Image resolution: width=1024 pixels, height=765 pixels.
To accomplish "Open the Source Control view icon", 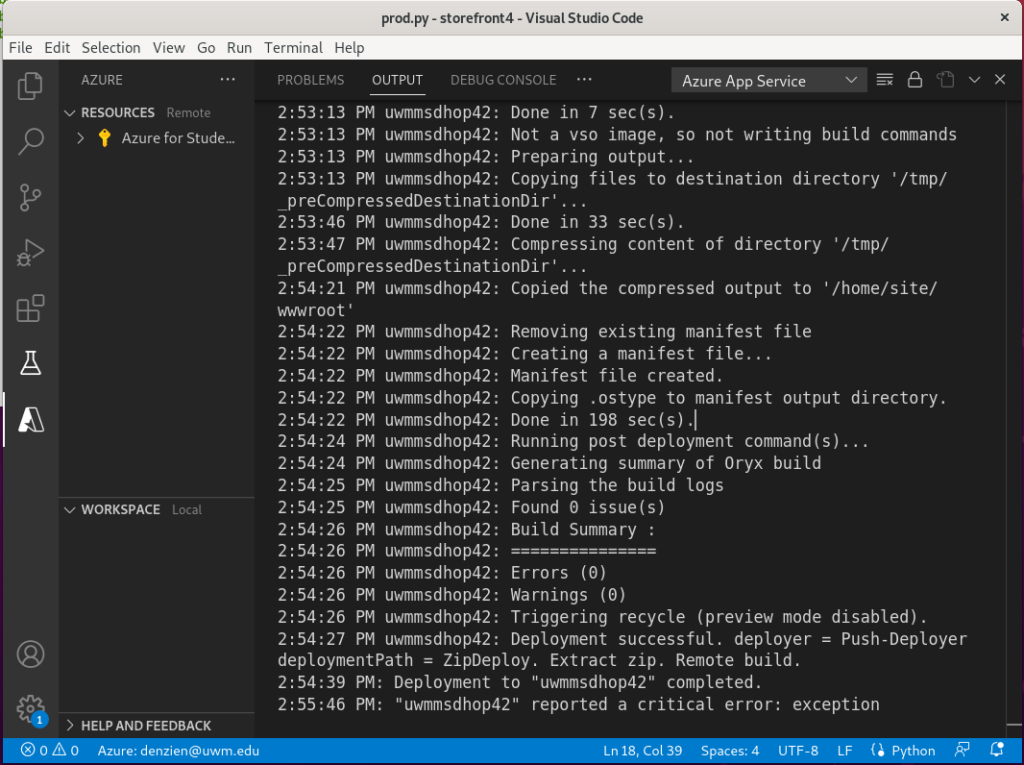I will coord(30,197).
